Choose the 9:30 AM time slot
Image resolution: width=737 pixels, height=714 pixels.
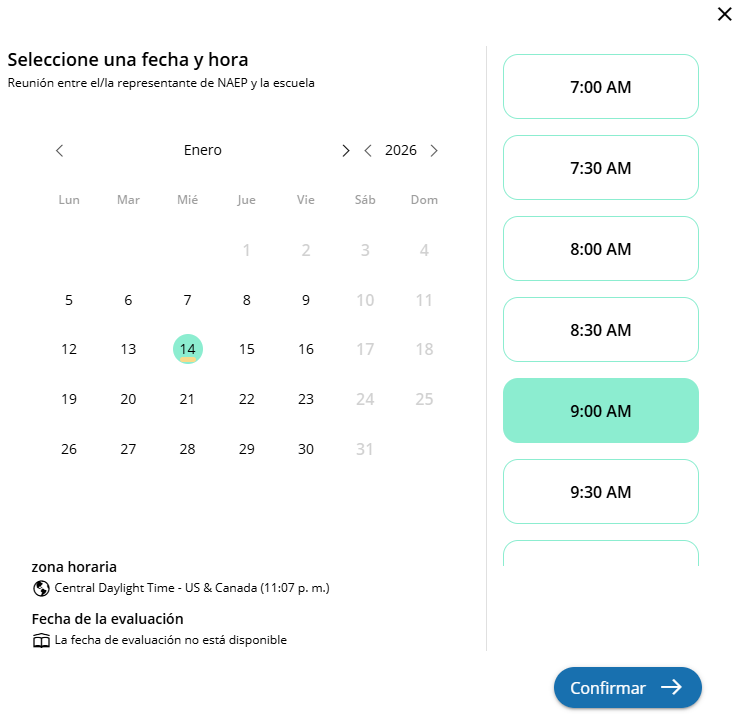(x=600, y=492)
